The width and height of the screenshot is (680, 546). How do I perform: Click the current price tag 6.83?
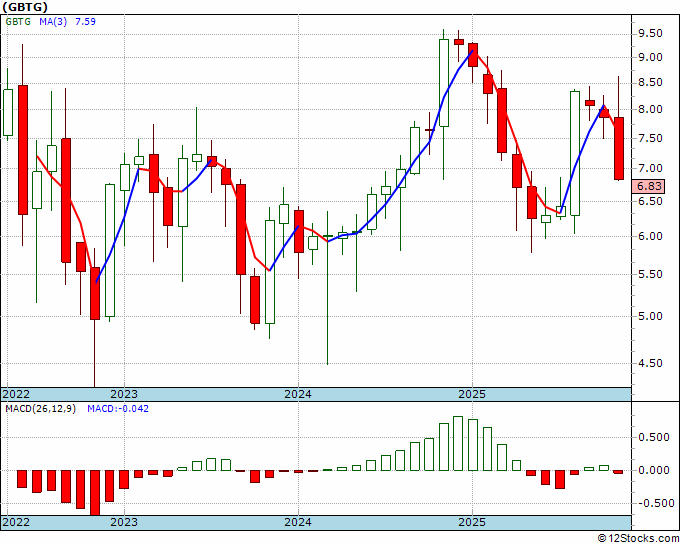[x=649, y=186]
